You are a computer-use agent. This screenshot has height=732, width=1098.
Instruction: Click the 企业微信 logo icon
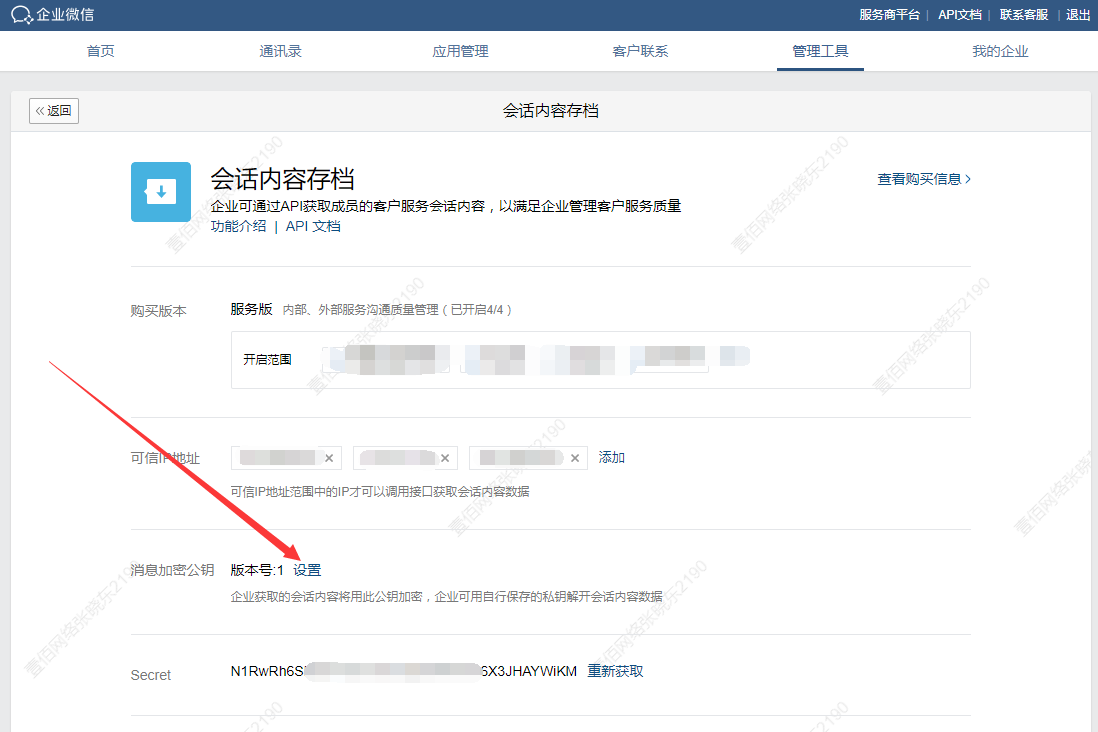22,15
